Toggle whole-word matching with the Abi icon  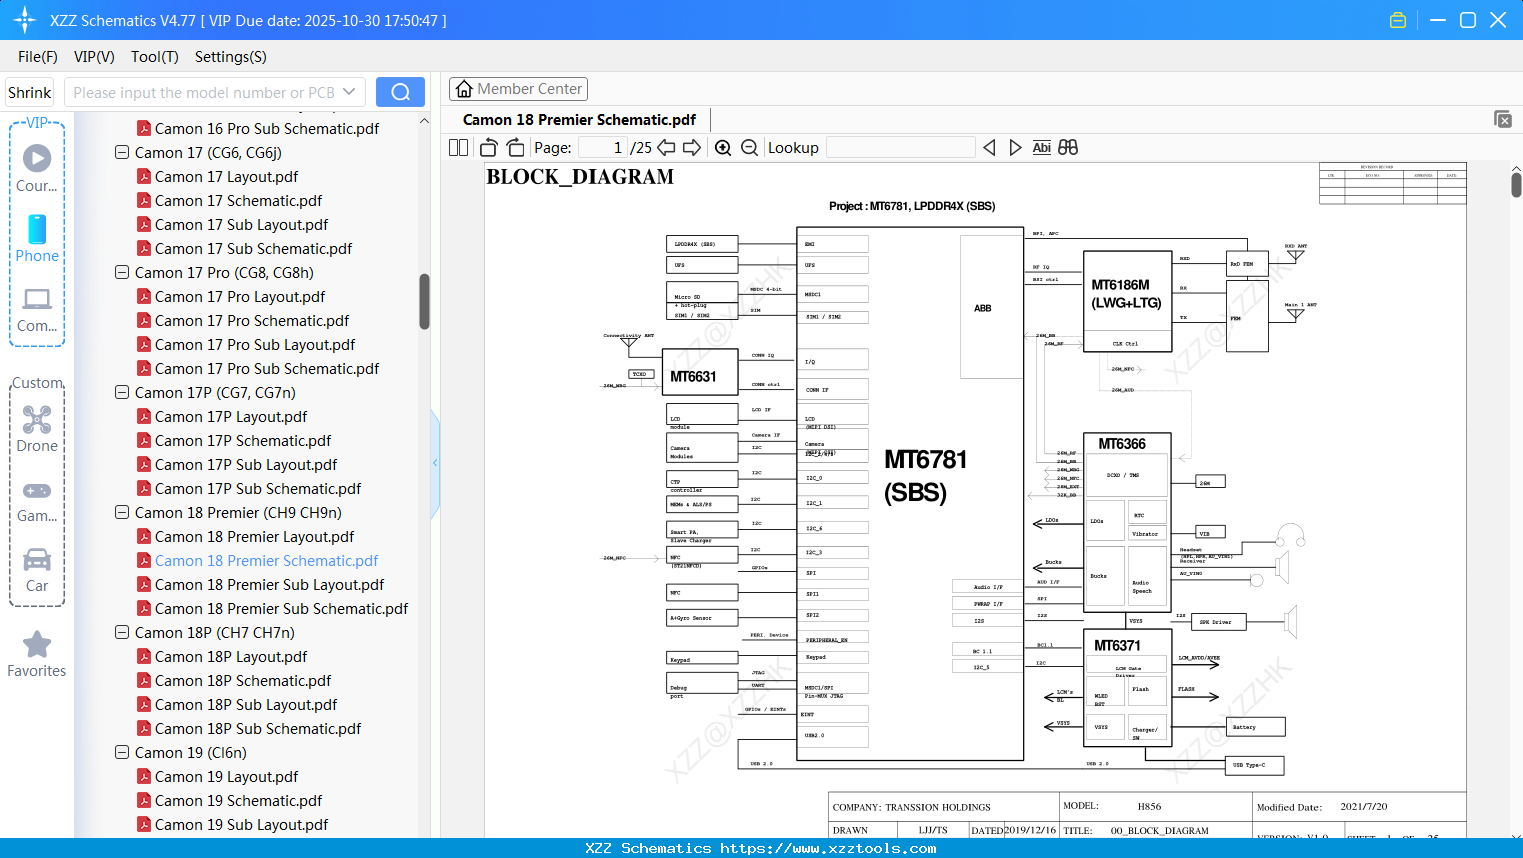[1042, 147]
